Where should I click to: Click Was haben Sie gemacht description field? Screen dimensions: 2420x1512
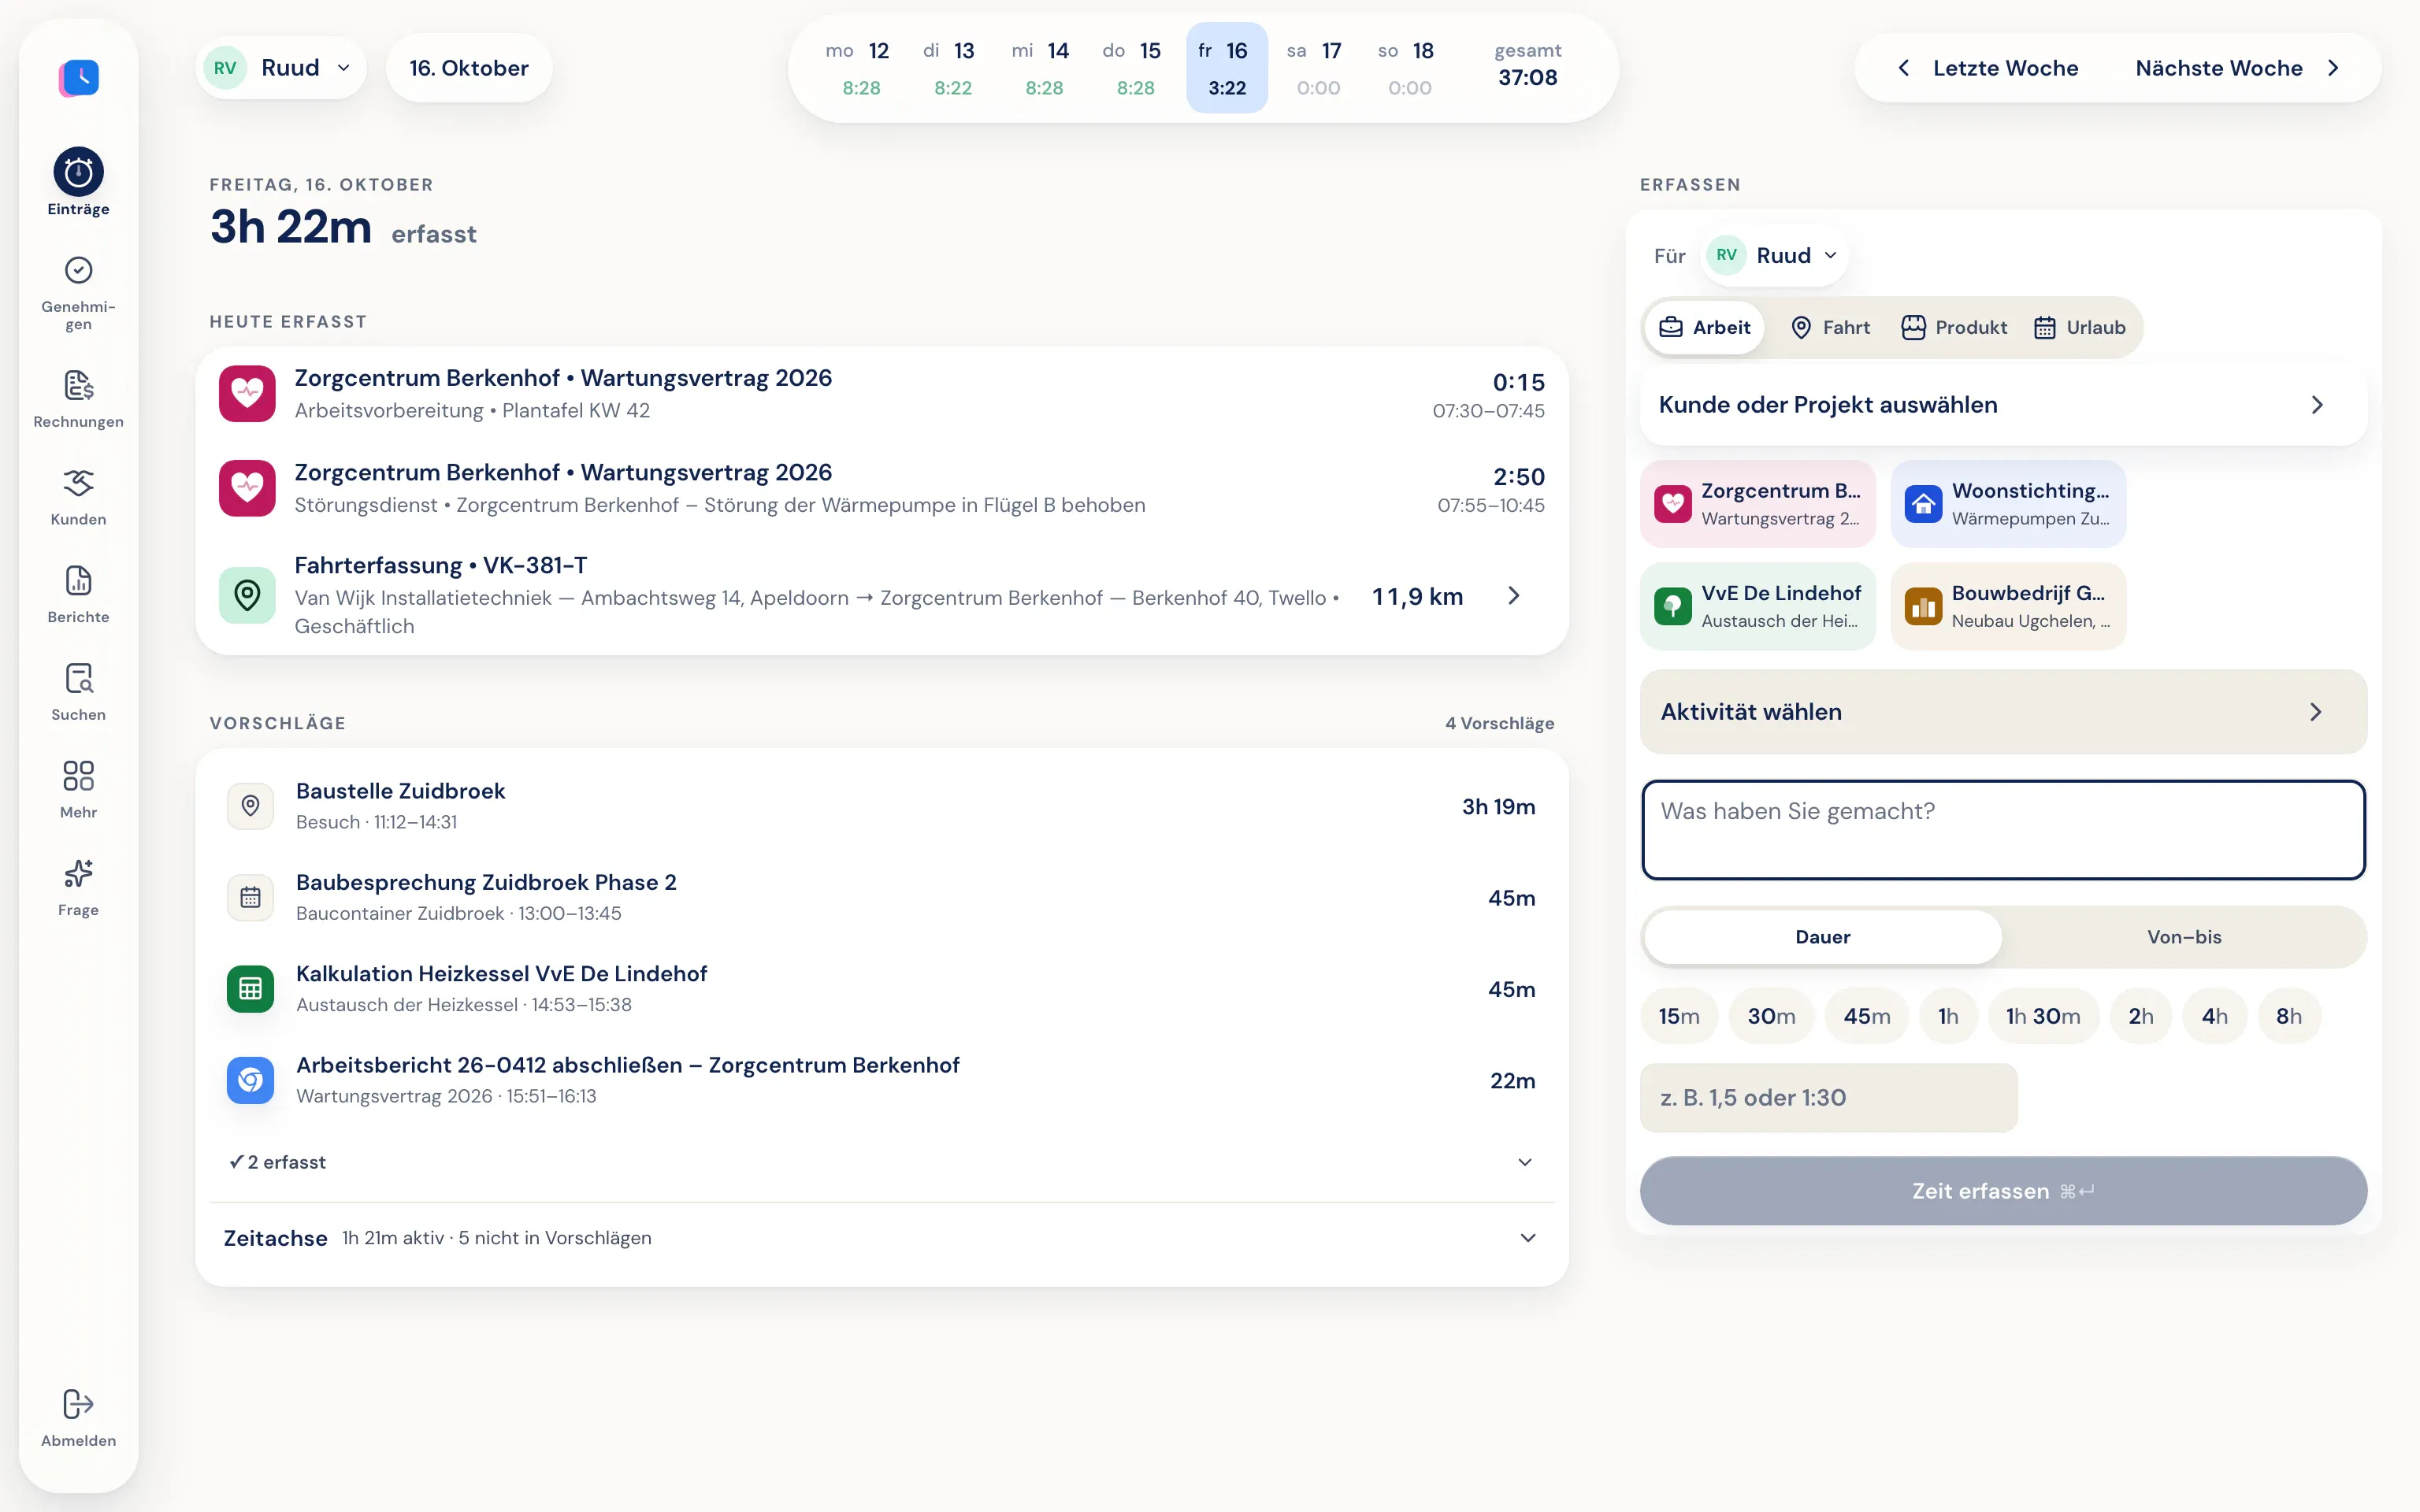(x=2003, y=830)
